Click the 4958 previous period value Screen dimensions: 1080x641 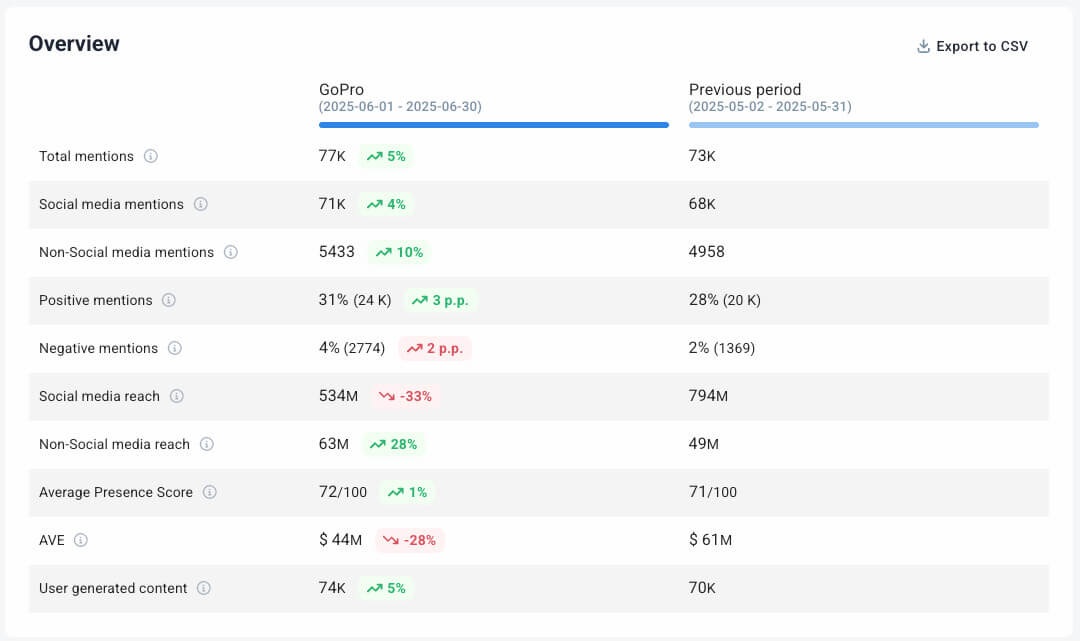(x=707, y=252)
